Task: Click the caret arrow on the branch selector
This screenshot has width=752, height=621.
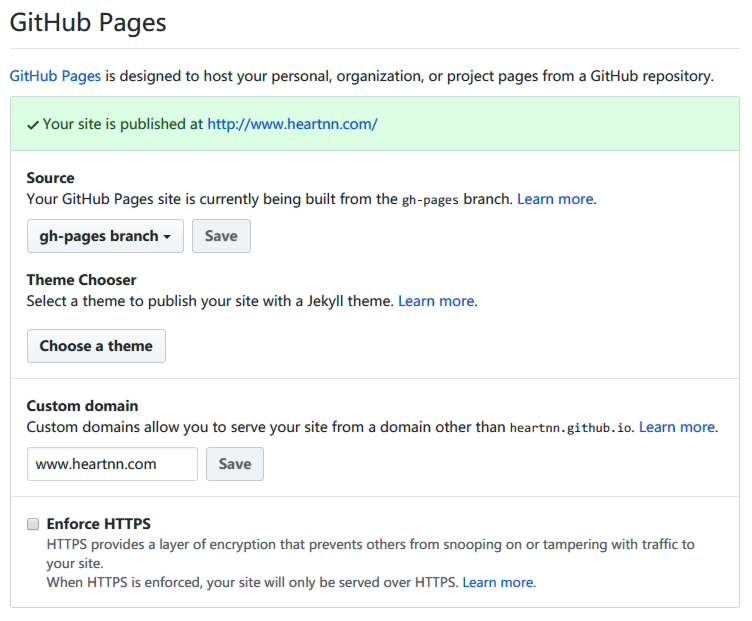Action: (x=166, y=237)
